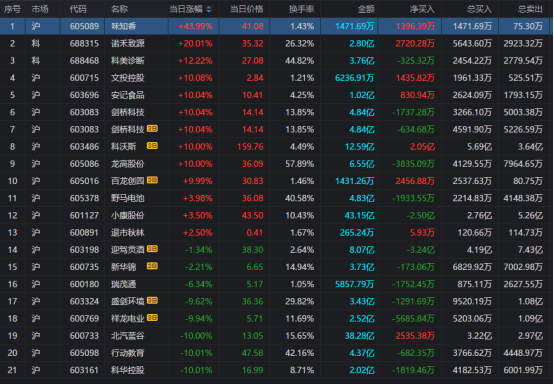Sort by the 代码 column header
554x384 pixels.
tap(78, 9)
